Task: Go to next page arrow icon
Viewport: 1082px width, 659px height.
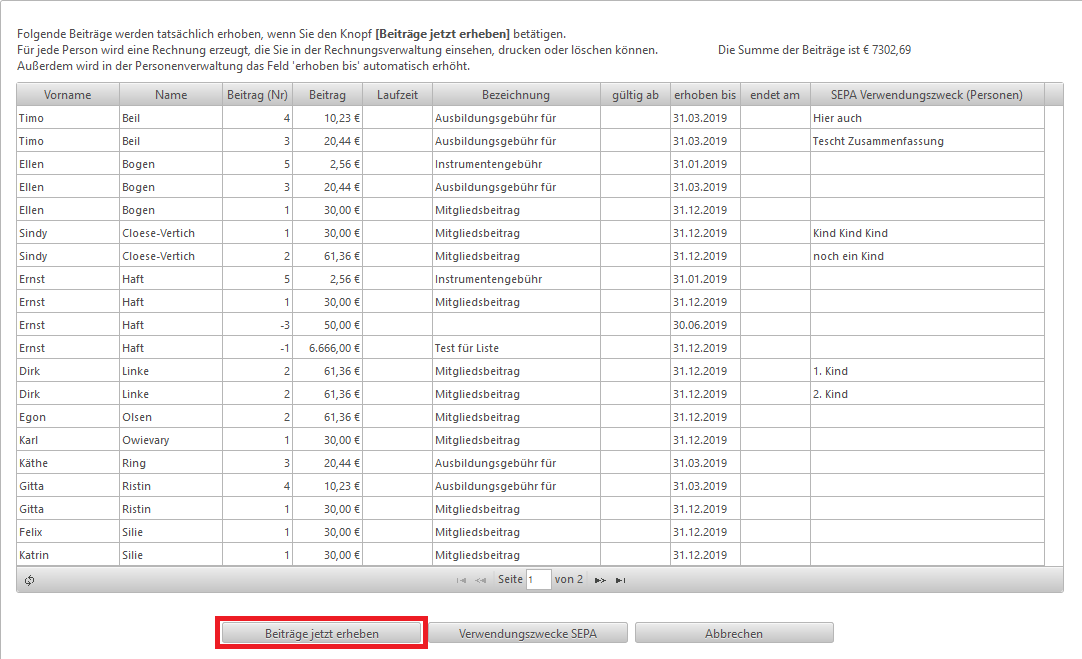Action: (600, 580)
